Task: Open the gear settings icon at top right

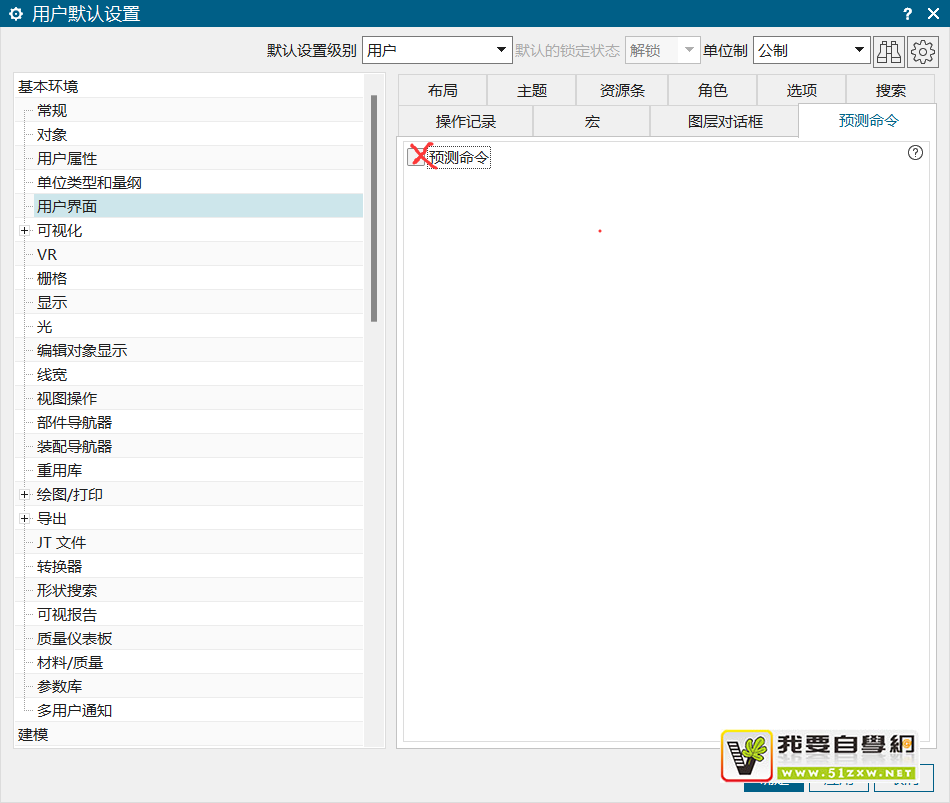Action: pyautogui.click(x=922, y=51)
